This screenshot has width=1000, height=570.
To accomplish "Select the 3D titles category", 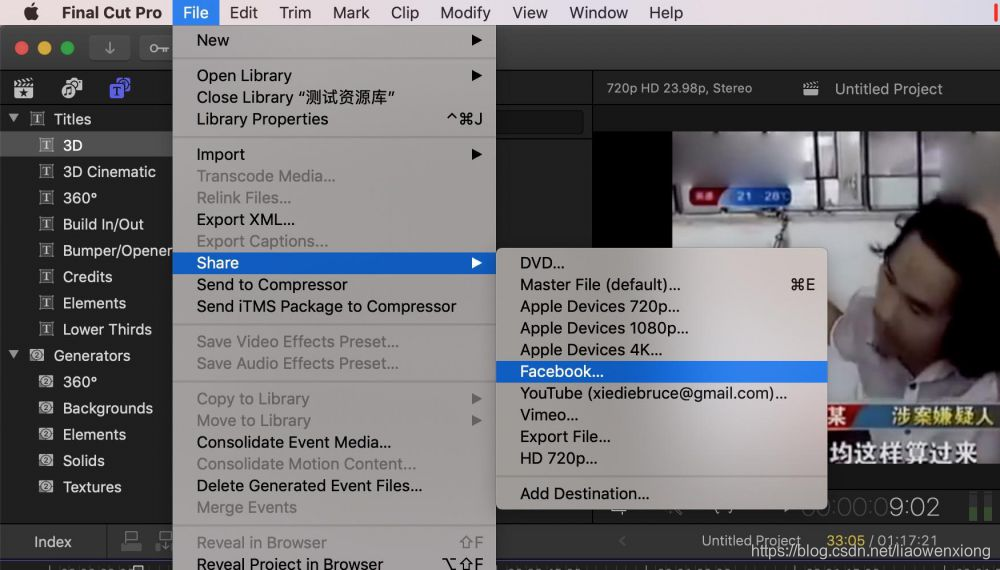I will coord(86,145).
